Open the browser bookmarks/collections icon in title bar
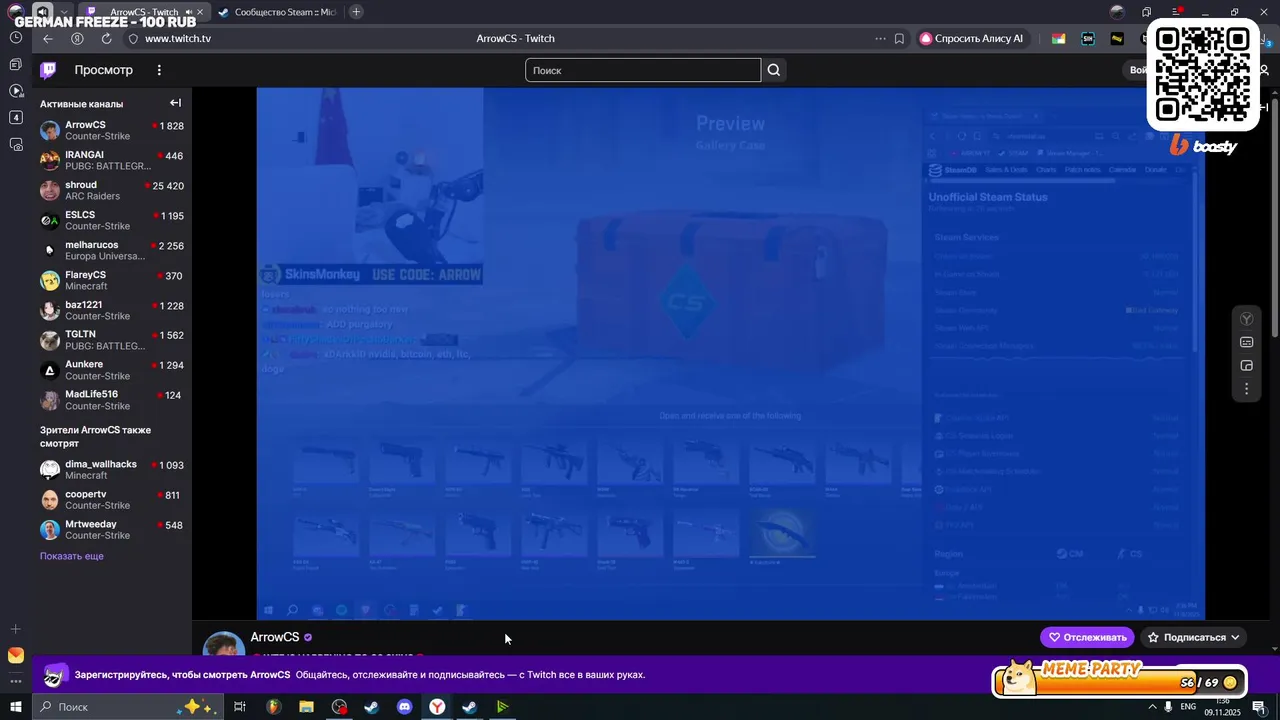This screenshot has width=1280, height=720. pos(1147,12)
